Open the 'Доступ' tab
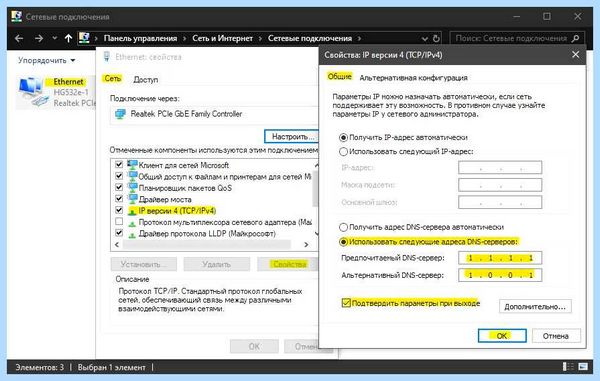 coord(145,80)
